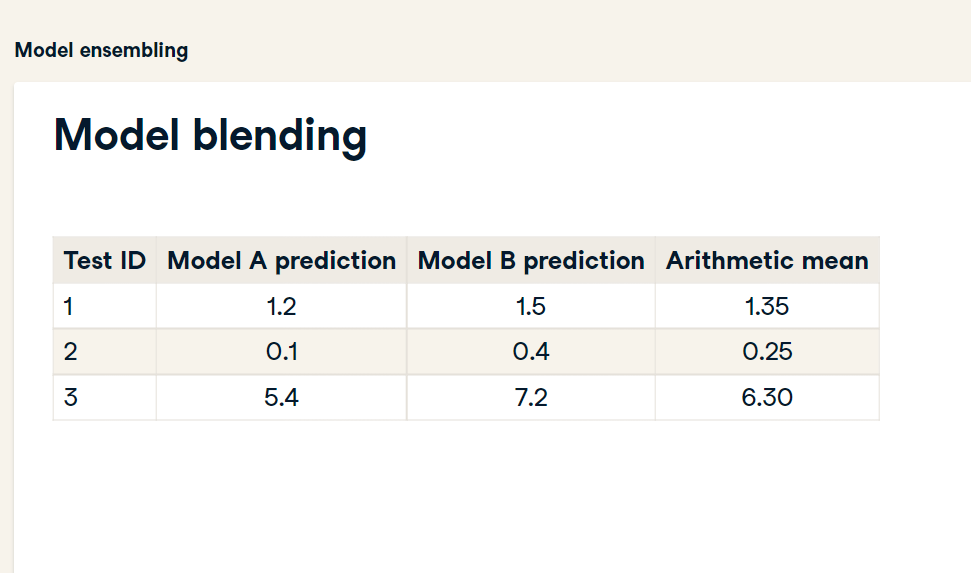
Task: Select the Test ID column header
Action: [x=105, y=260]
